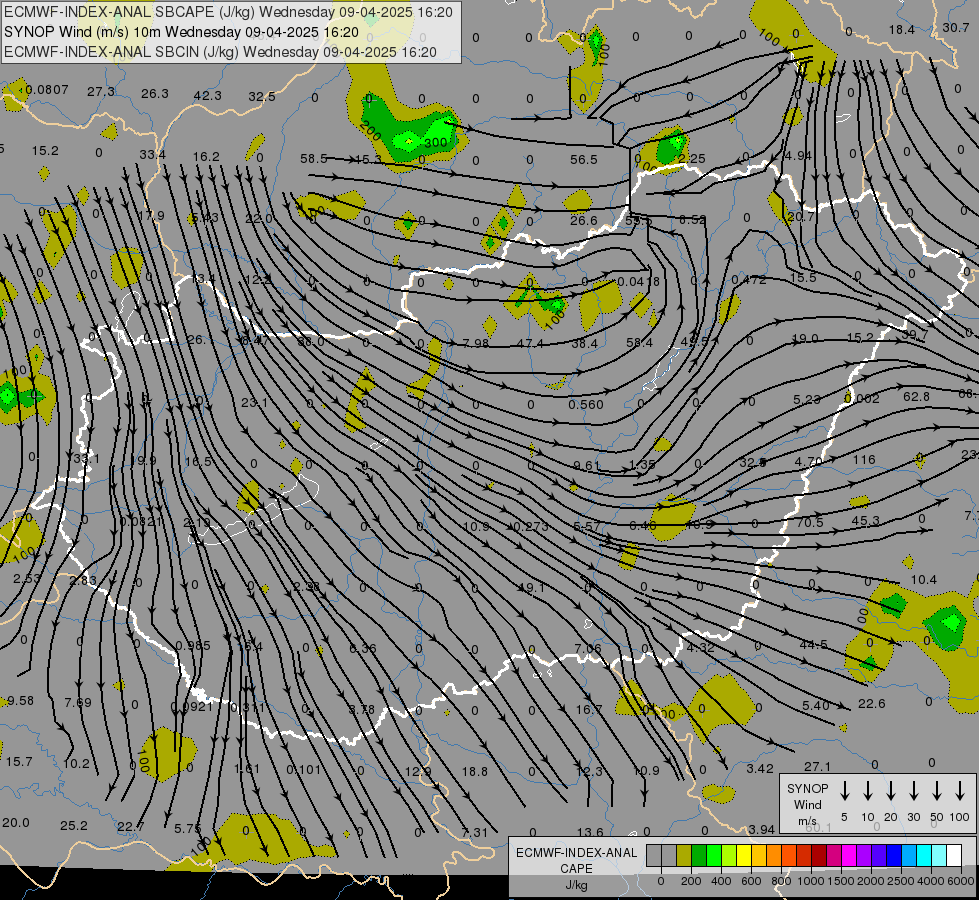Click the map value 7.31
Viewport: 979px width, 900px height.
[x=475, y=833]
